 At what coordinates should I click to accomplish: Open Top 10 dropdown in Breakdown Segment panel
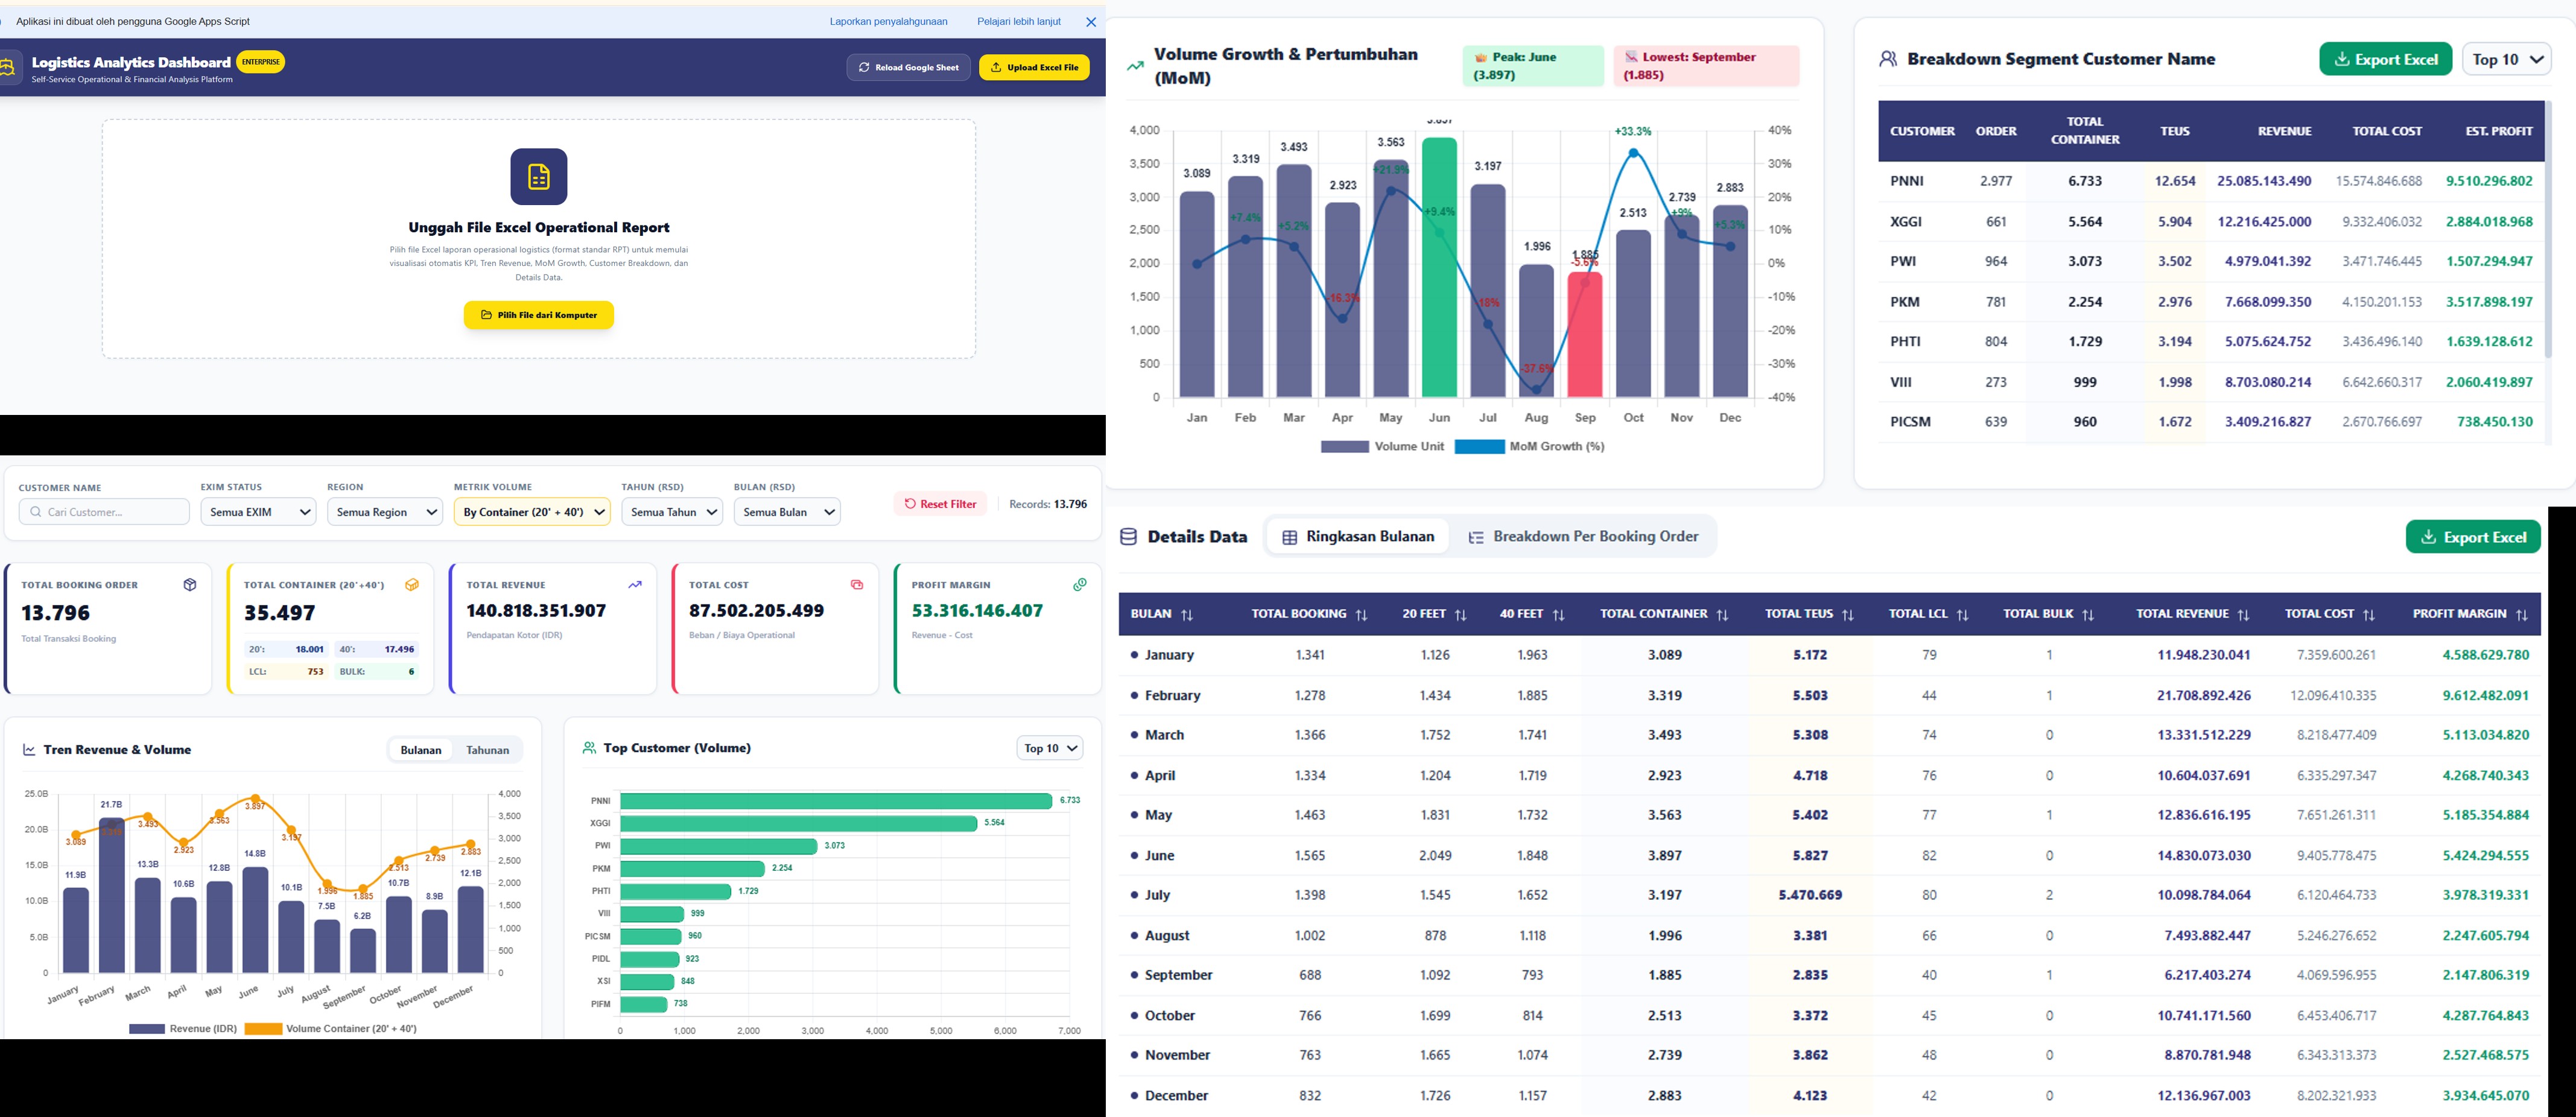(2507, 59)
